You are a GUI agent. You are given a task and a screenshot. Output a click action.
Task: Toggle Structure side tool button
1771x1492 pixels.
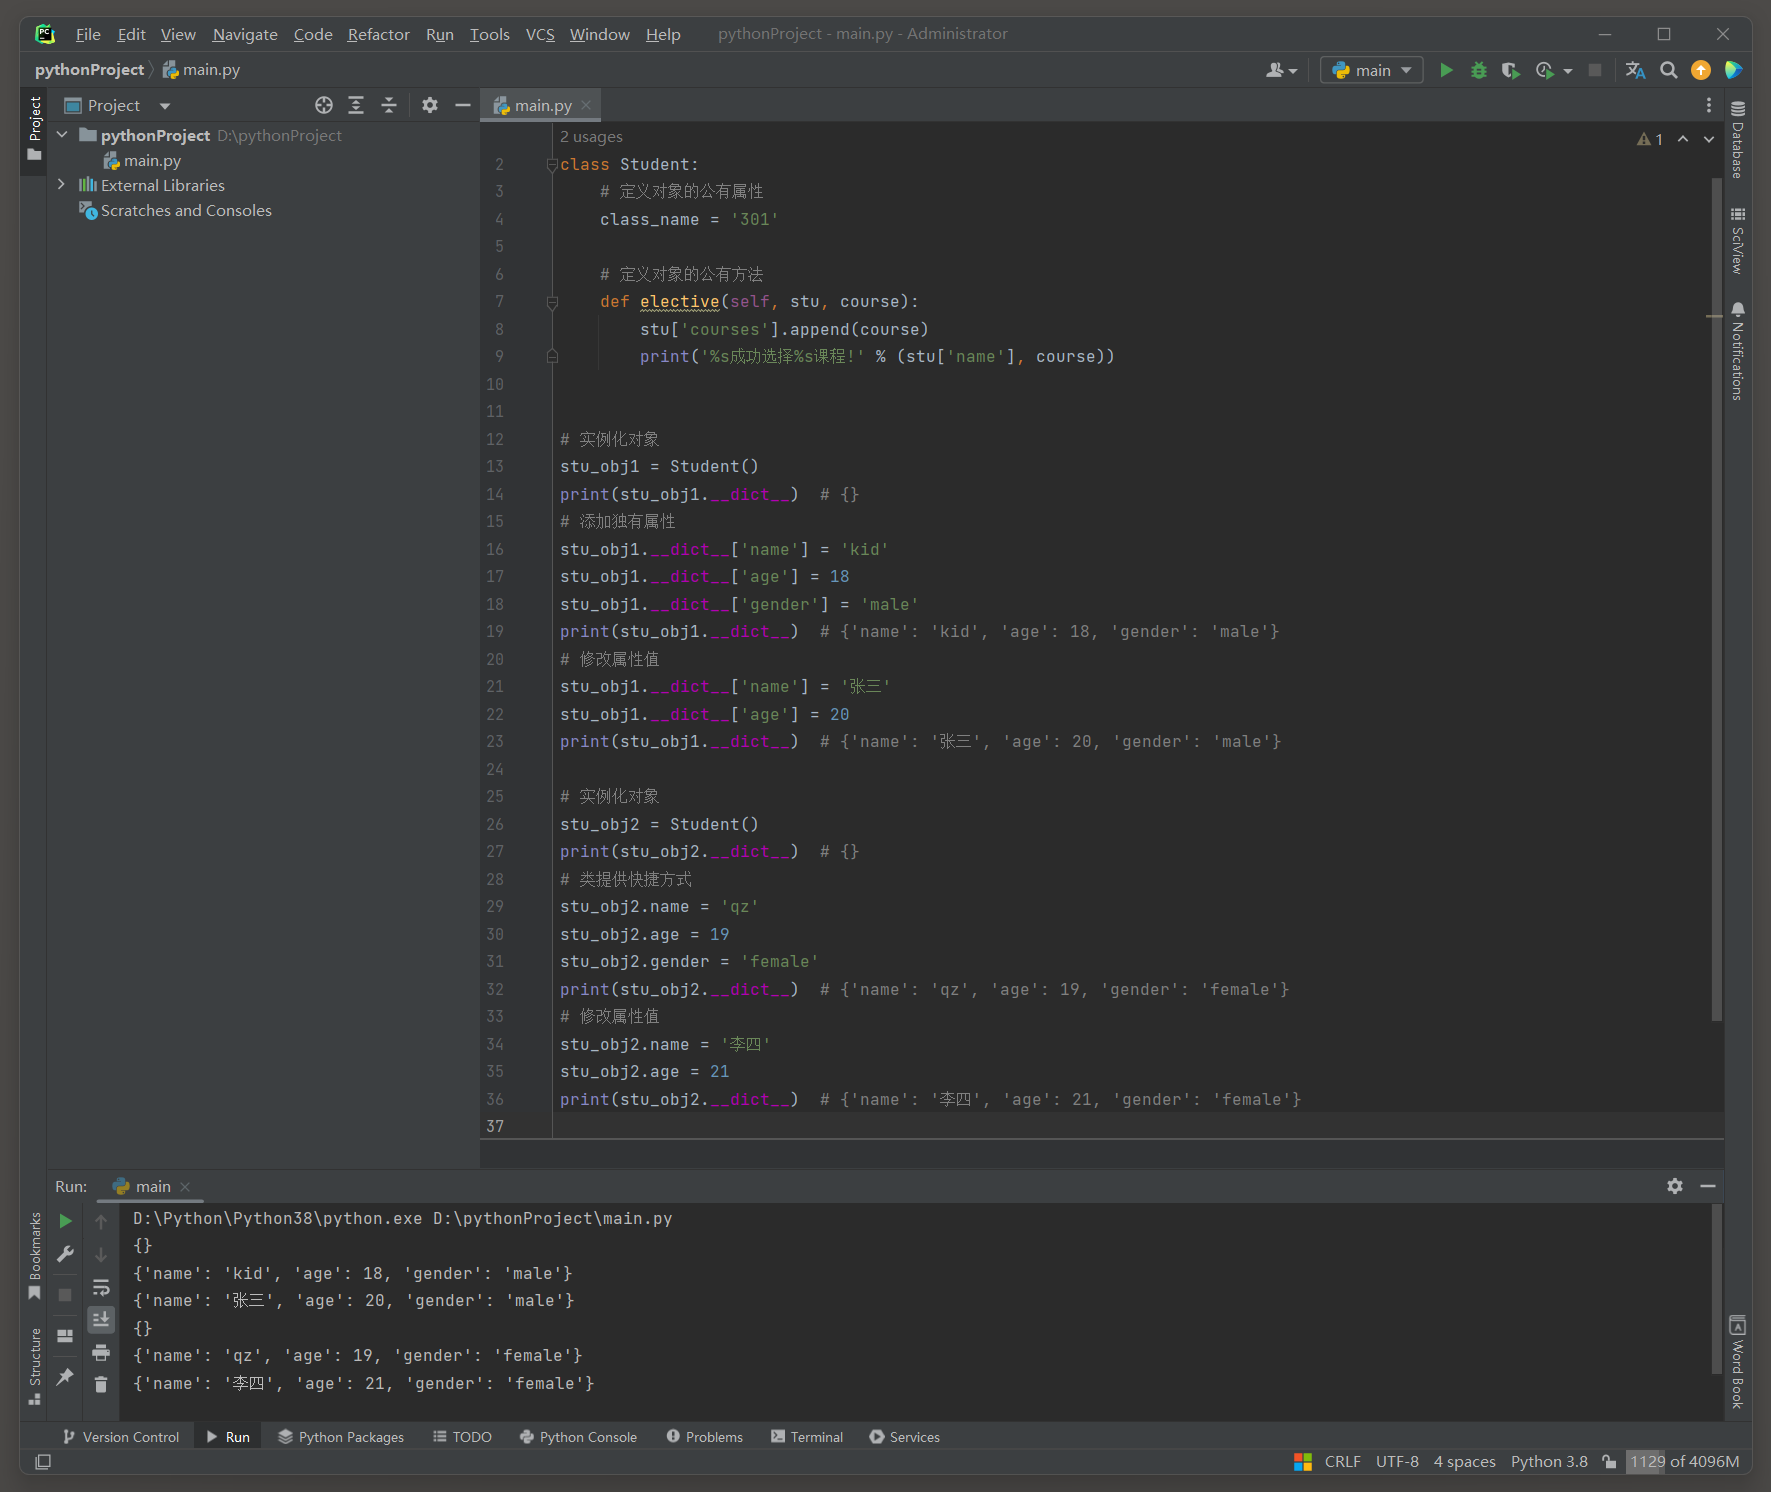[35, 1366]
